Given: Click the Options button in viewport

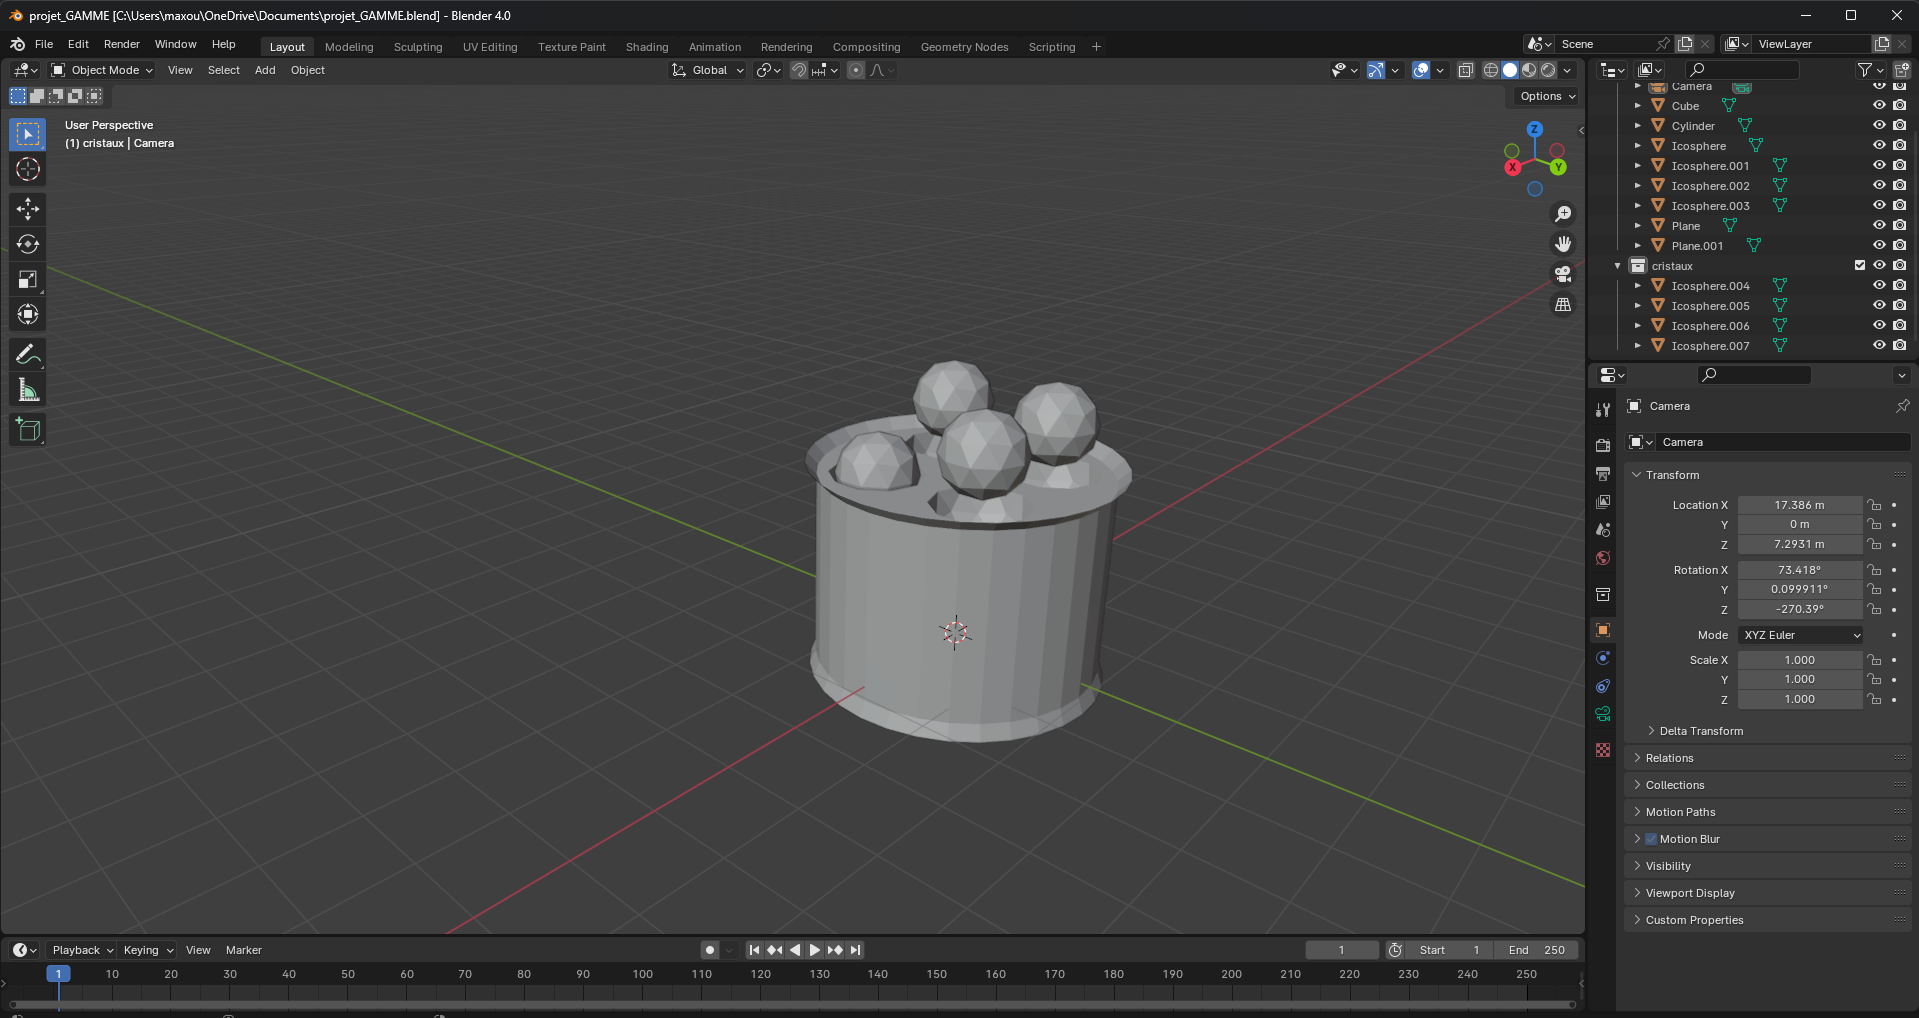Looking at the screenshot, I should pyautogui.click(x=1547, y=96).
